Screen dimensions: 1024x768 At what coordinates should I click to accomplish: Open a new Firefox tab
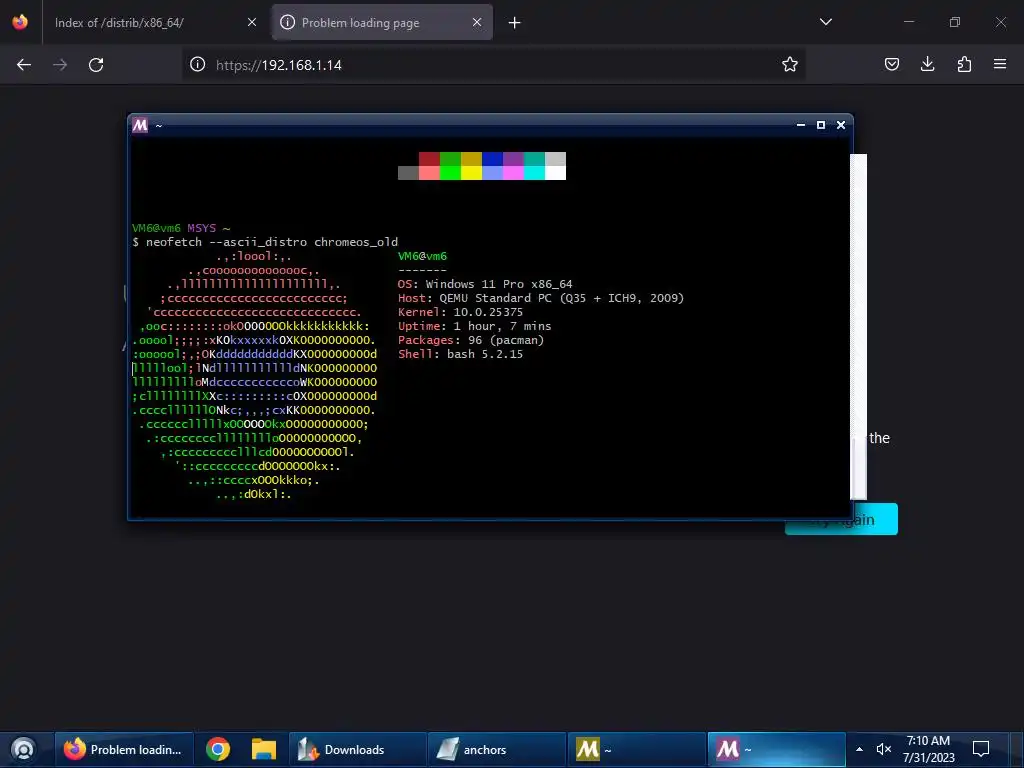(x=515, y=23)
